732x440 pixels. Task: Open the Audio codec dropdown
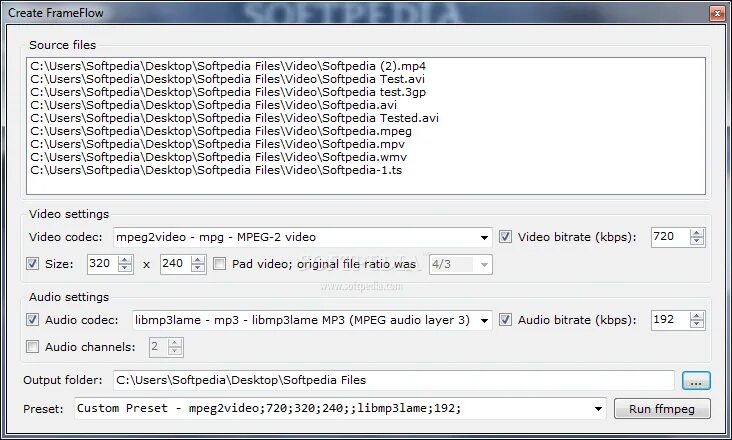click(484, 321)
